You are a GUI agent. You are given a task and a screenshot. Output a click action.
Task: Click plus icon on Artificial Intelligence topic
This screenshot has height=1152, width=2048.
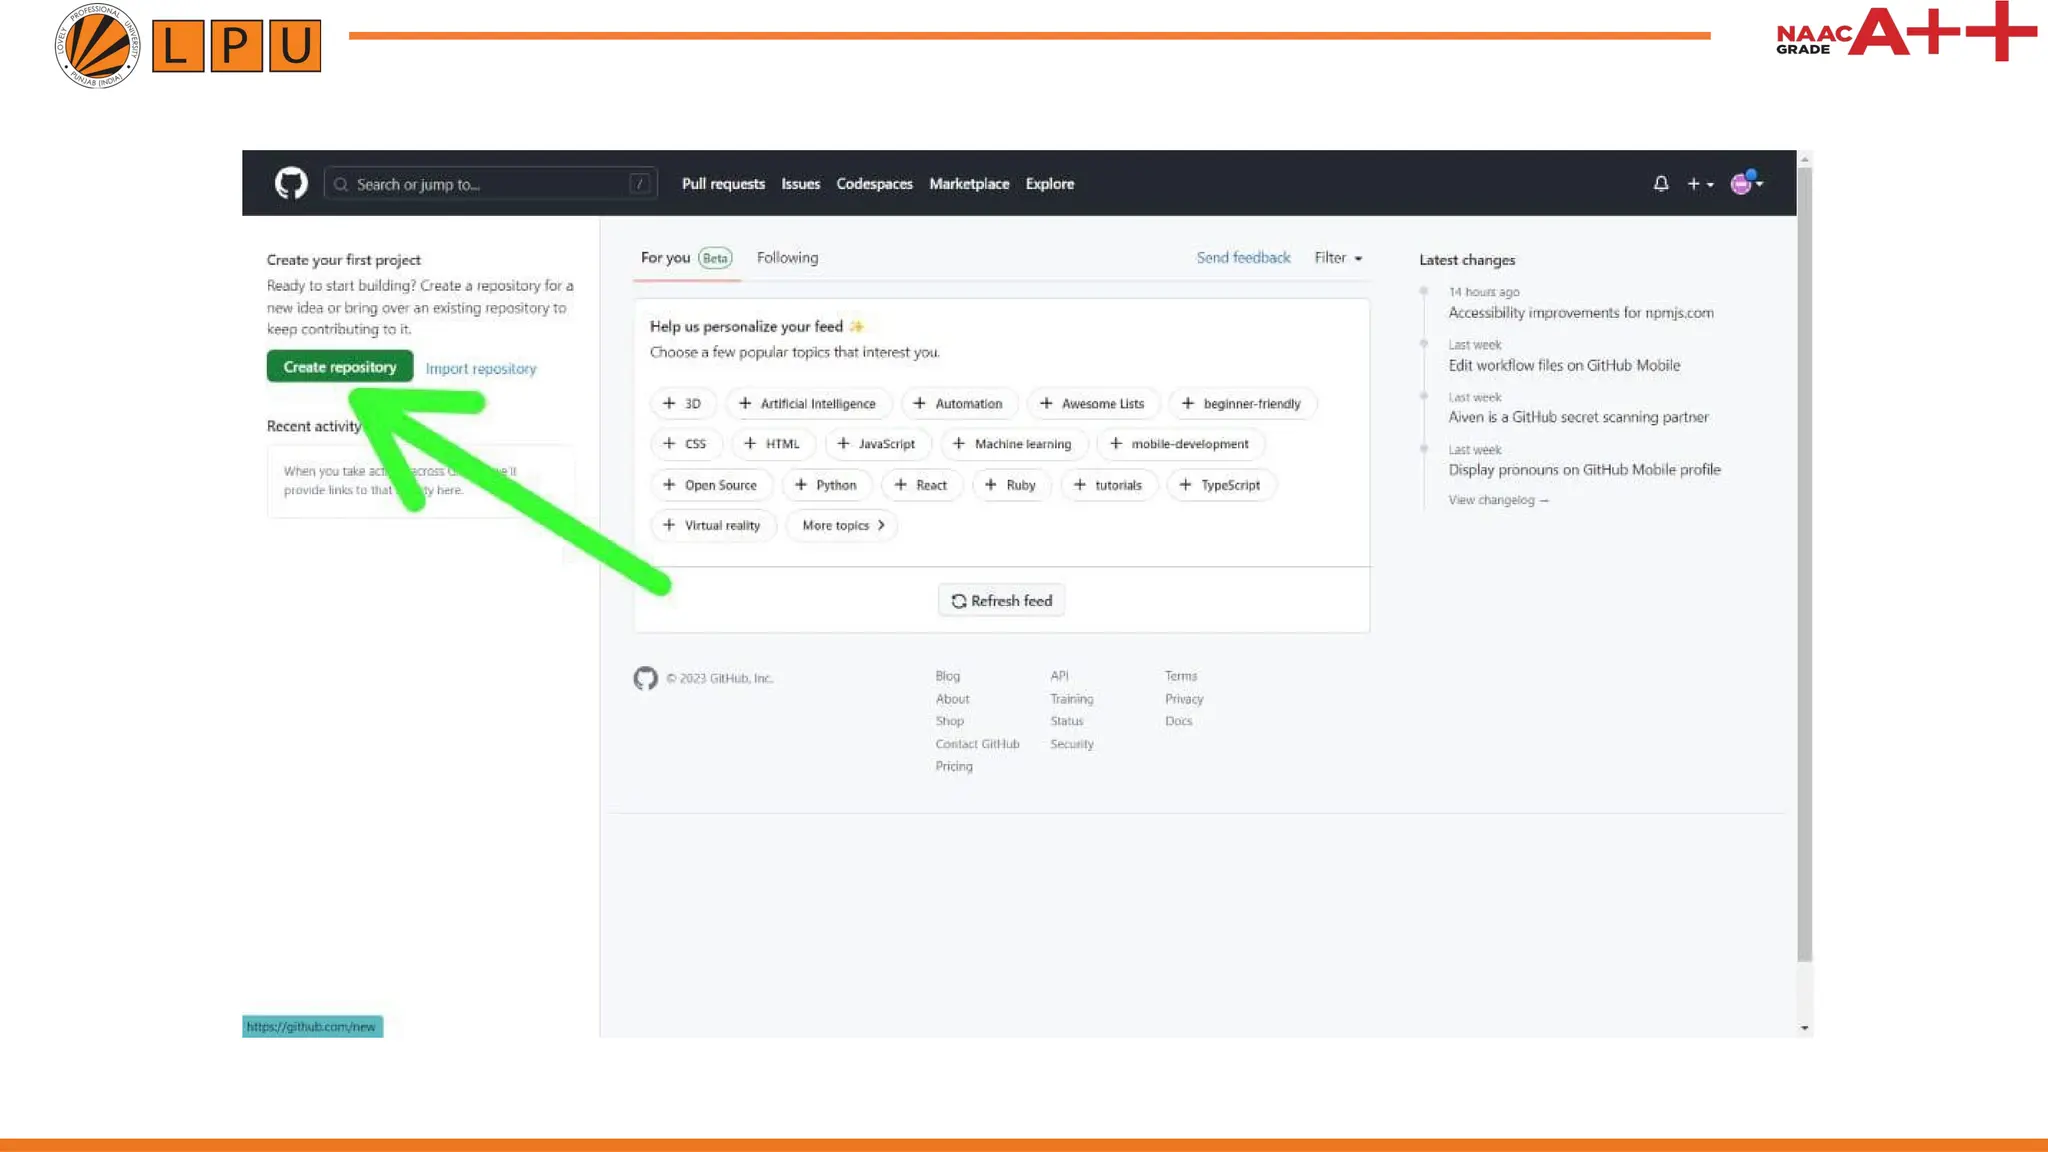(x=745, y=403)
